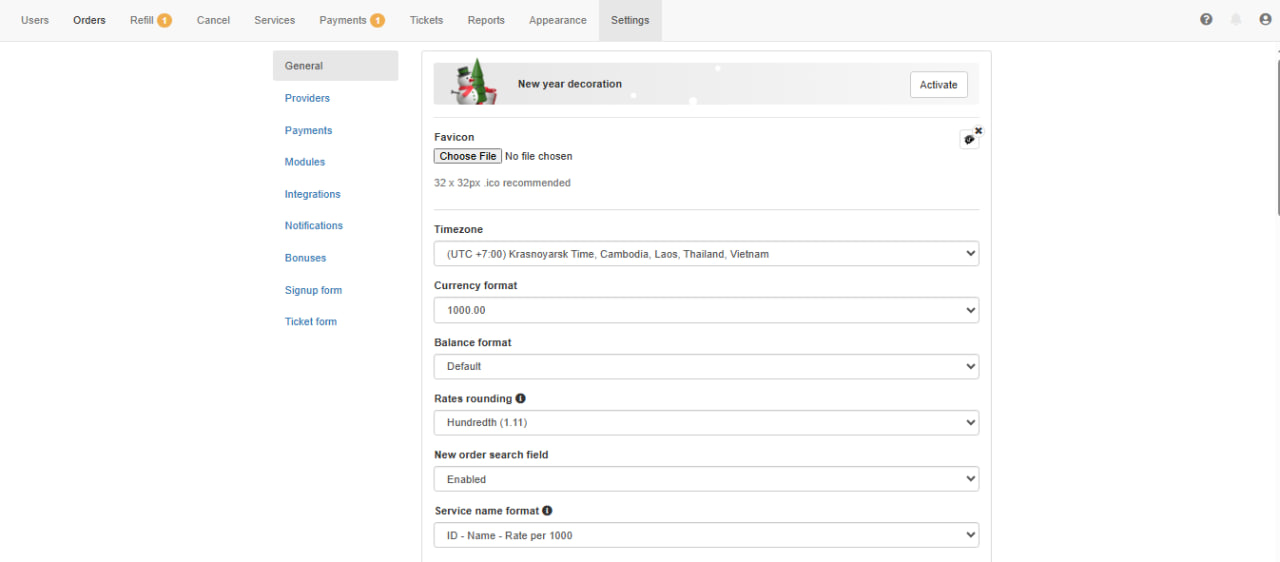Click Choose File for favicon upload
The height and width of the screenshot is (562, 1280).
point(468,156)
